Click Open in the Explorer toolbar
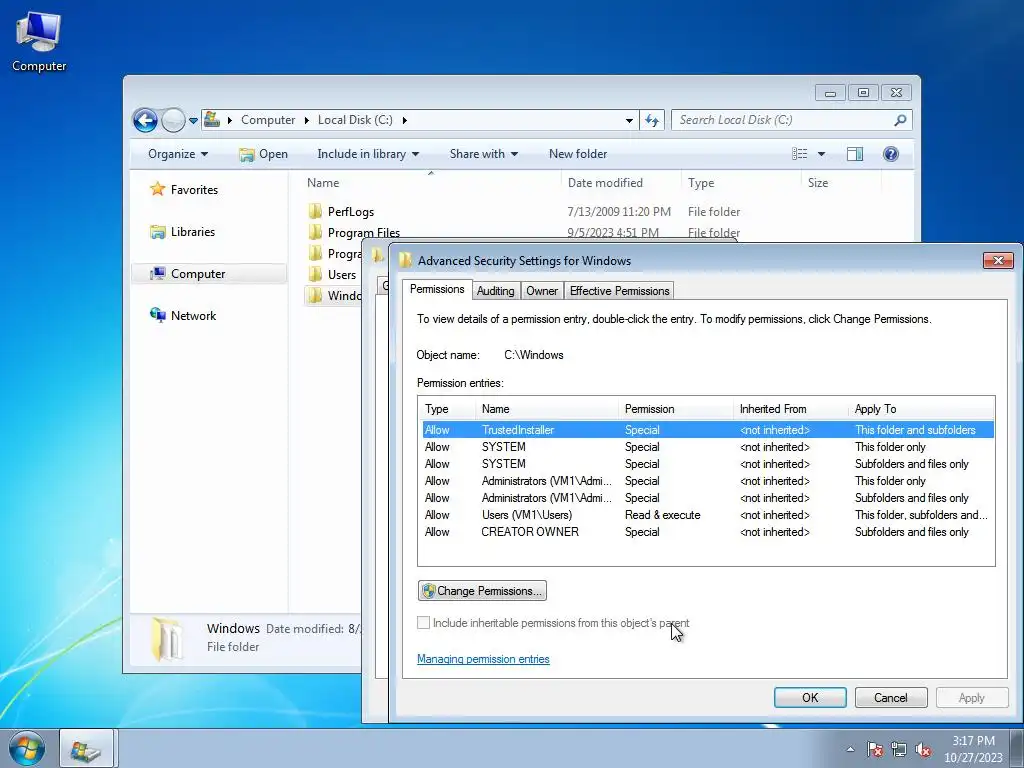The image size is (1024, 768). click(263, 154)
